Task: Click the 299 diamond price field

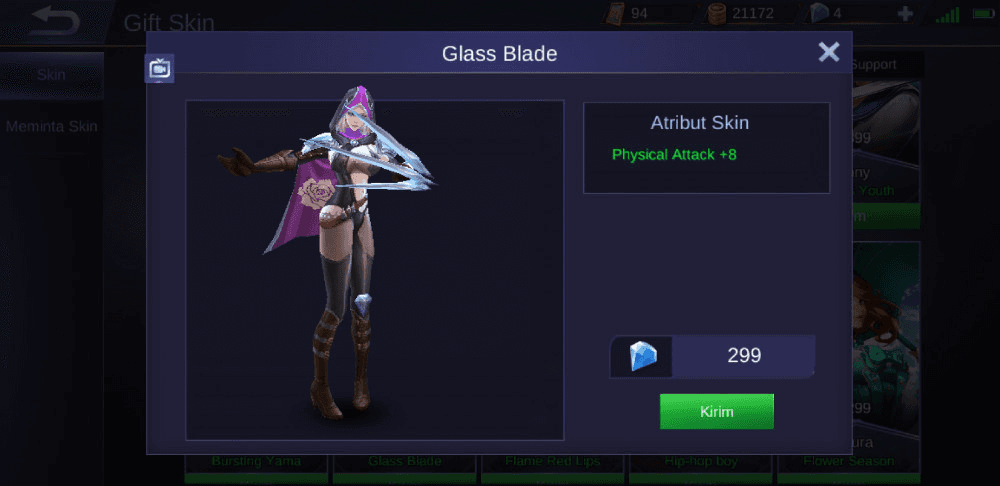Action: [x=712, y=356]
